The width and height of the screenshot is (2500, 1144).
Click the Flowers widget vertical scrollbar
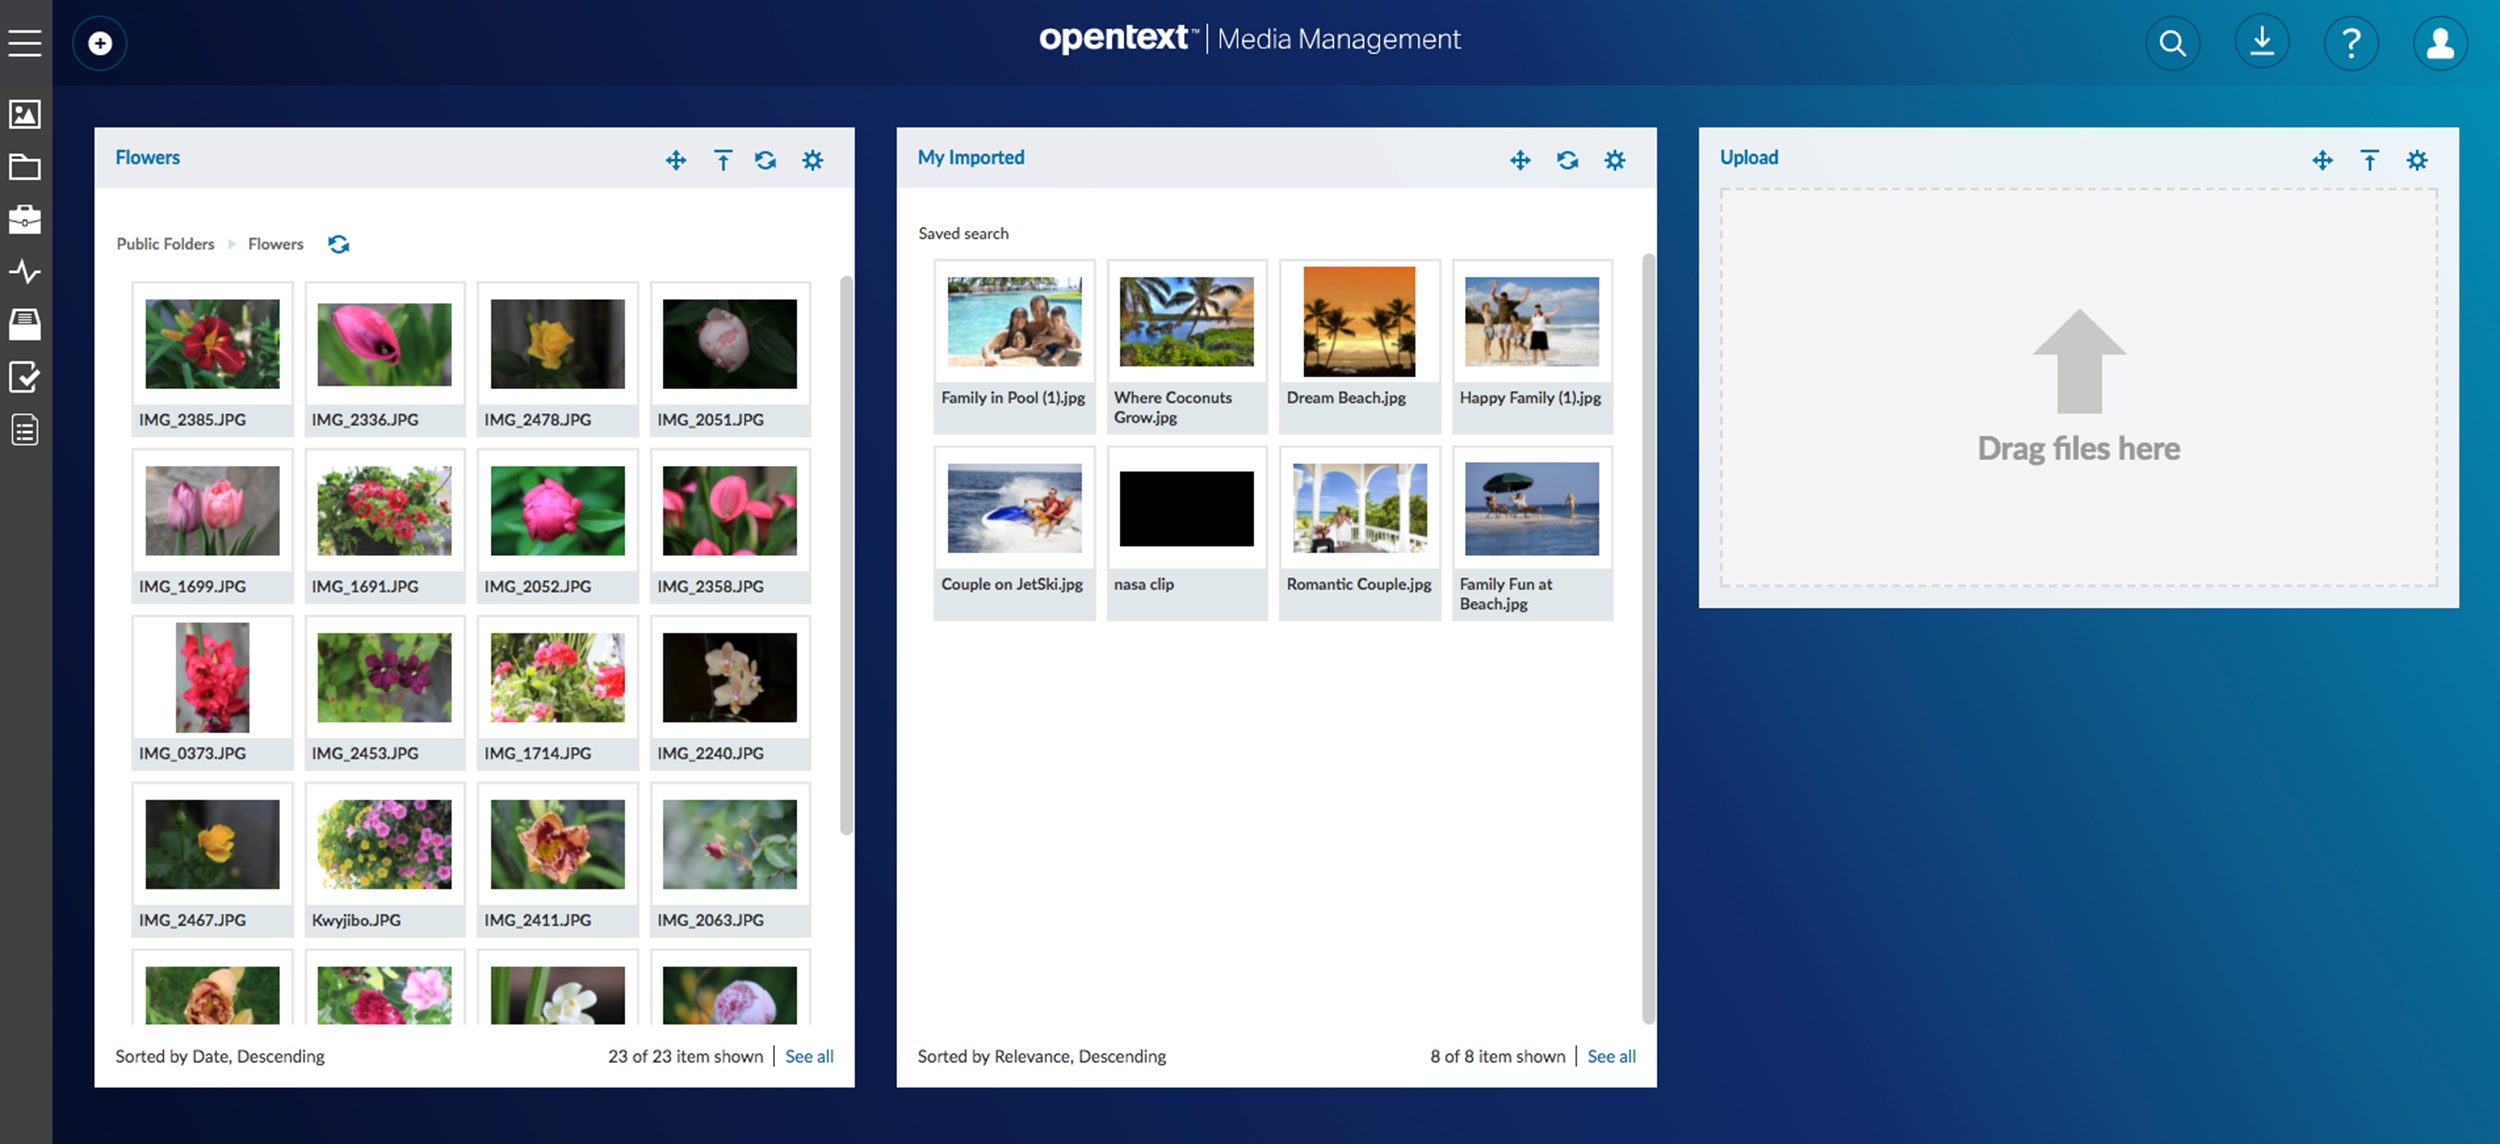click(x=846, y=555)
